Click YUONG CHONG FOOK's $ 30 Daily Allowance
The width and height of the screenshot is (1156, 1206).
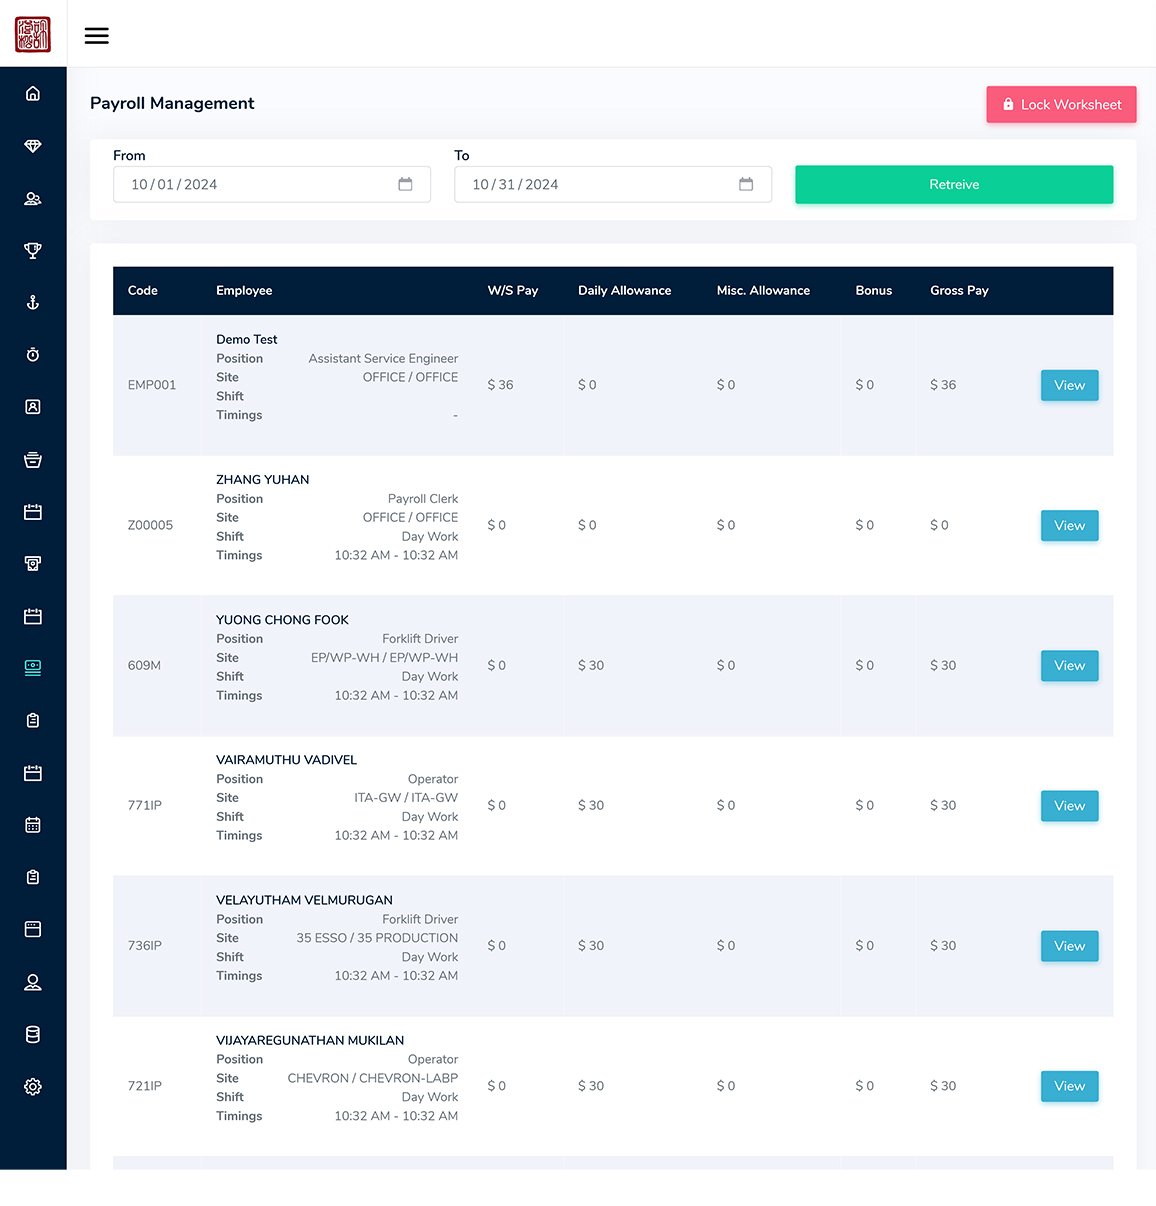[591, 665]
